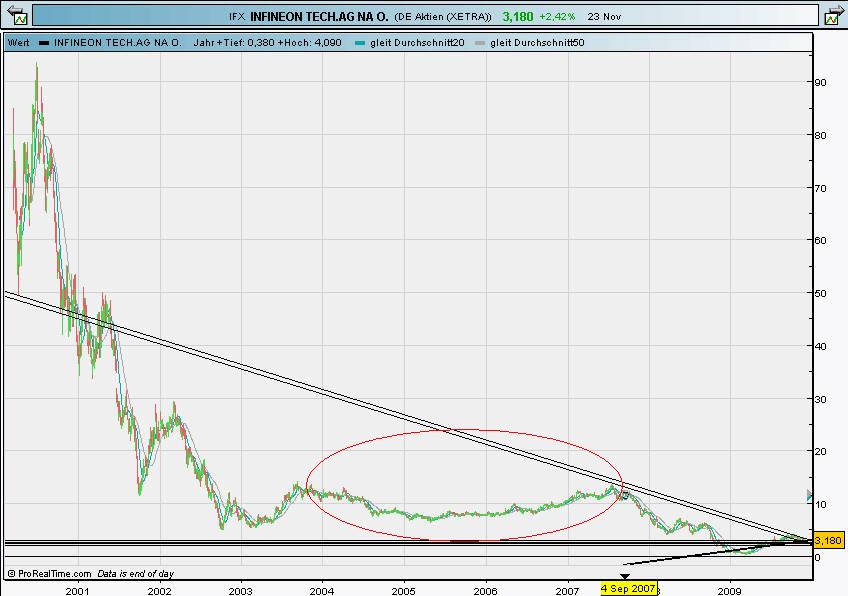Click the 23 Nov date label
The image size is (848, 596).
[x=604, y=17]
